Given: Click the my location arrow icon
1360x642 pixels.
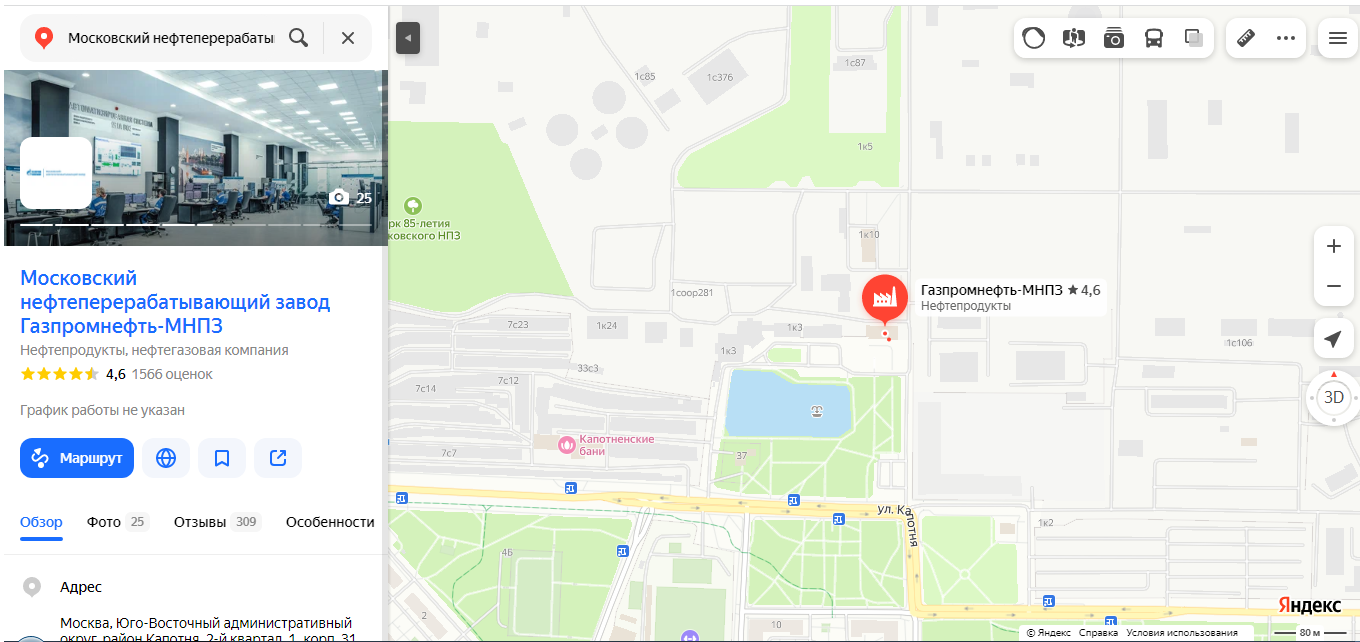Looking at the screenshot, I should click(x=1333, y=340).
